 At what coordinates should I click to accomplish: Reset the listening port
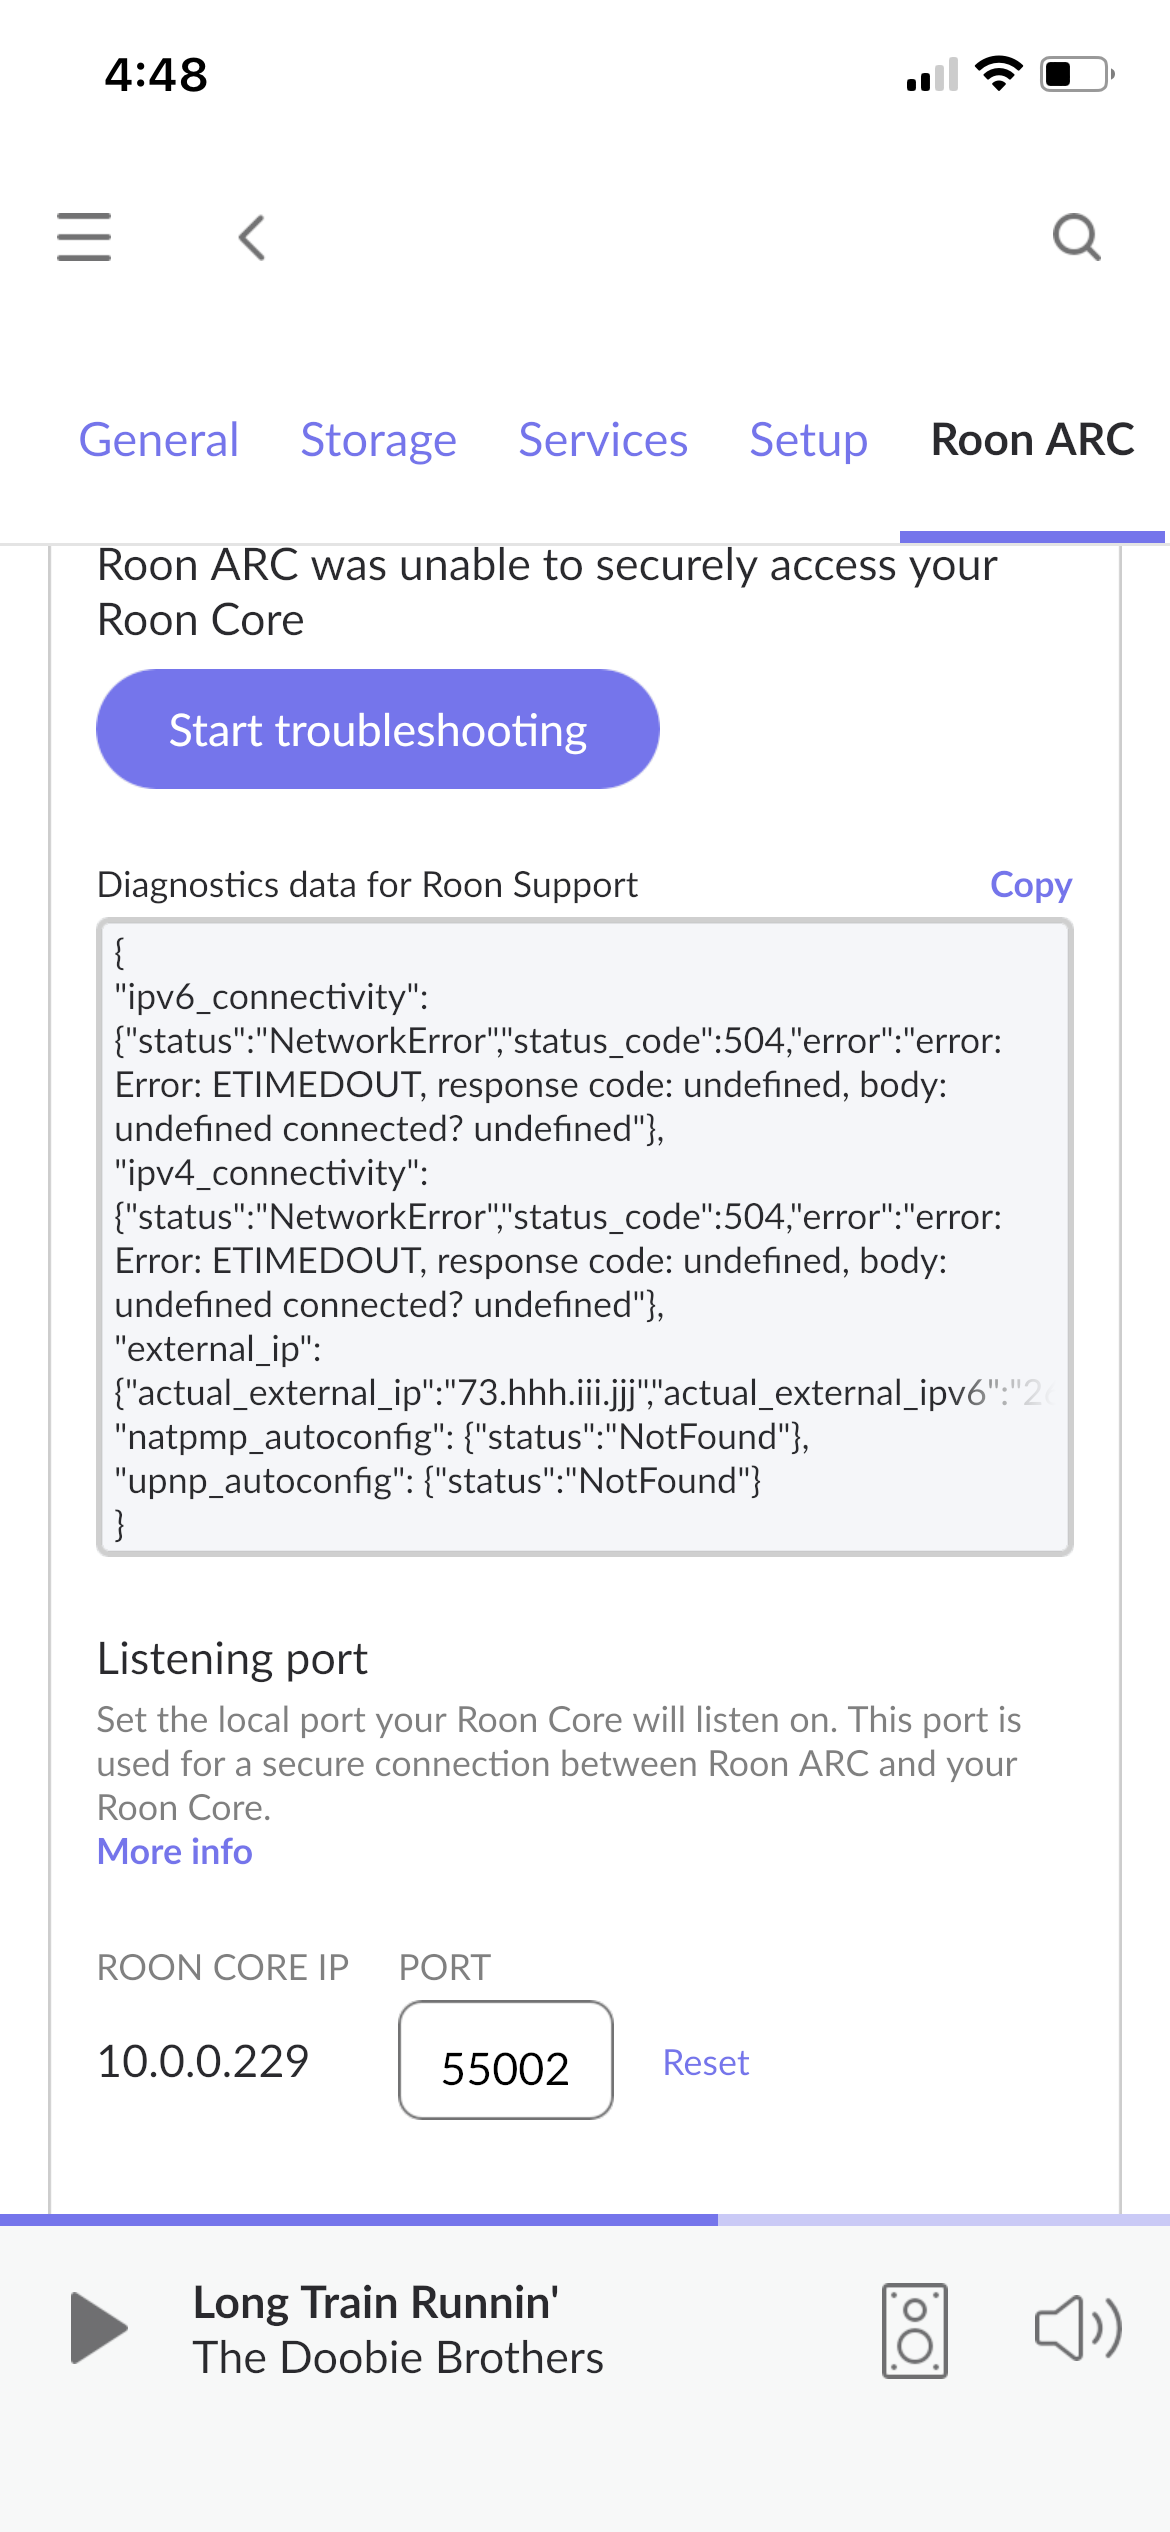[x=706, y=2062]
